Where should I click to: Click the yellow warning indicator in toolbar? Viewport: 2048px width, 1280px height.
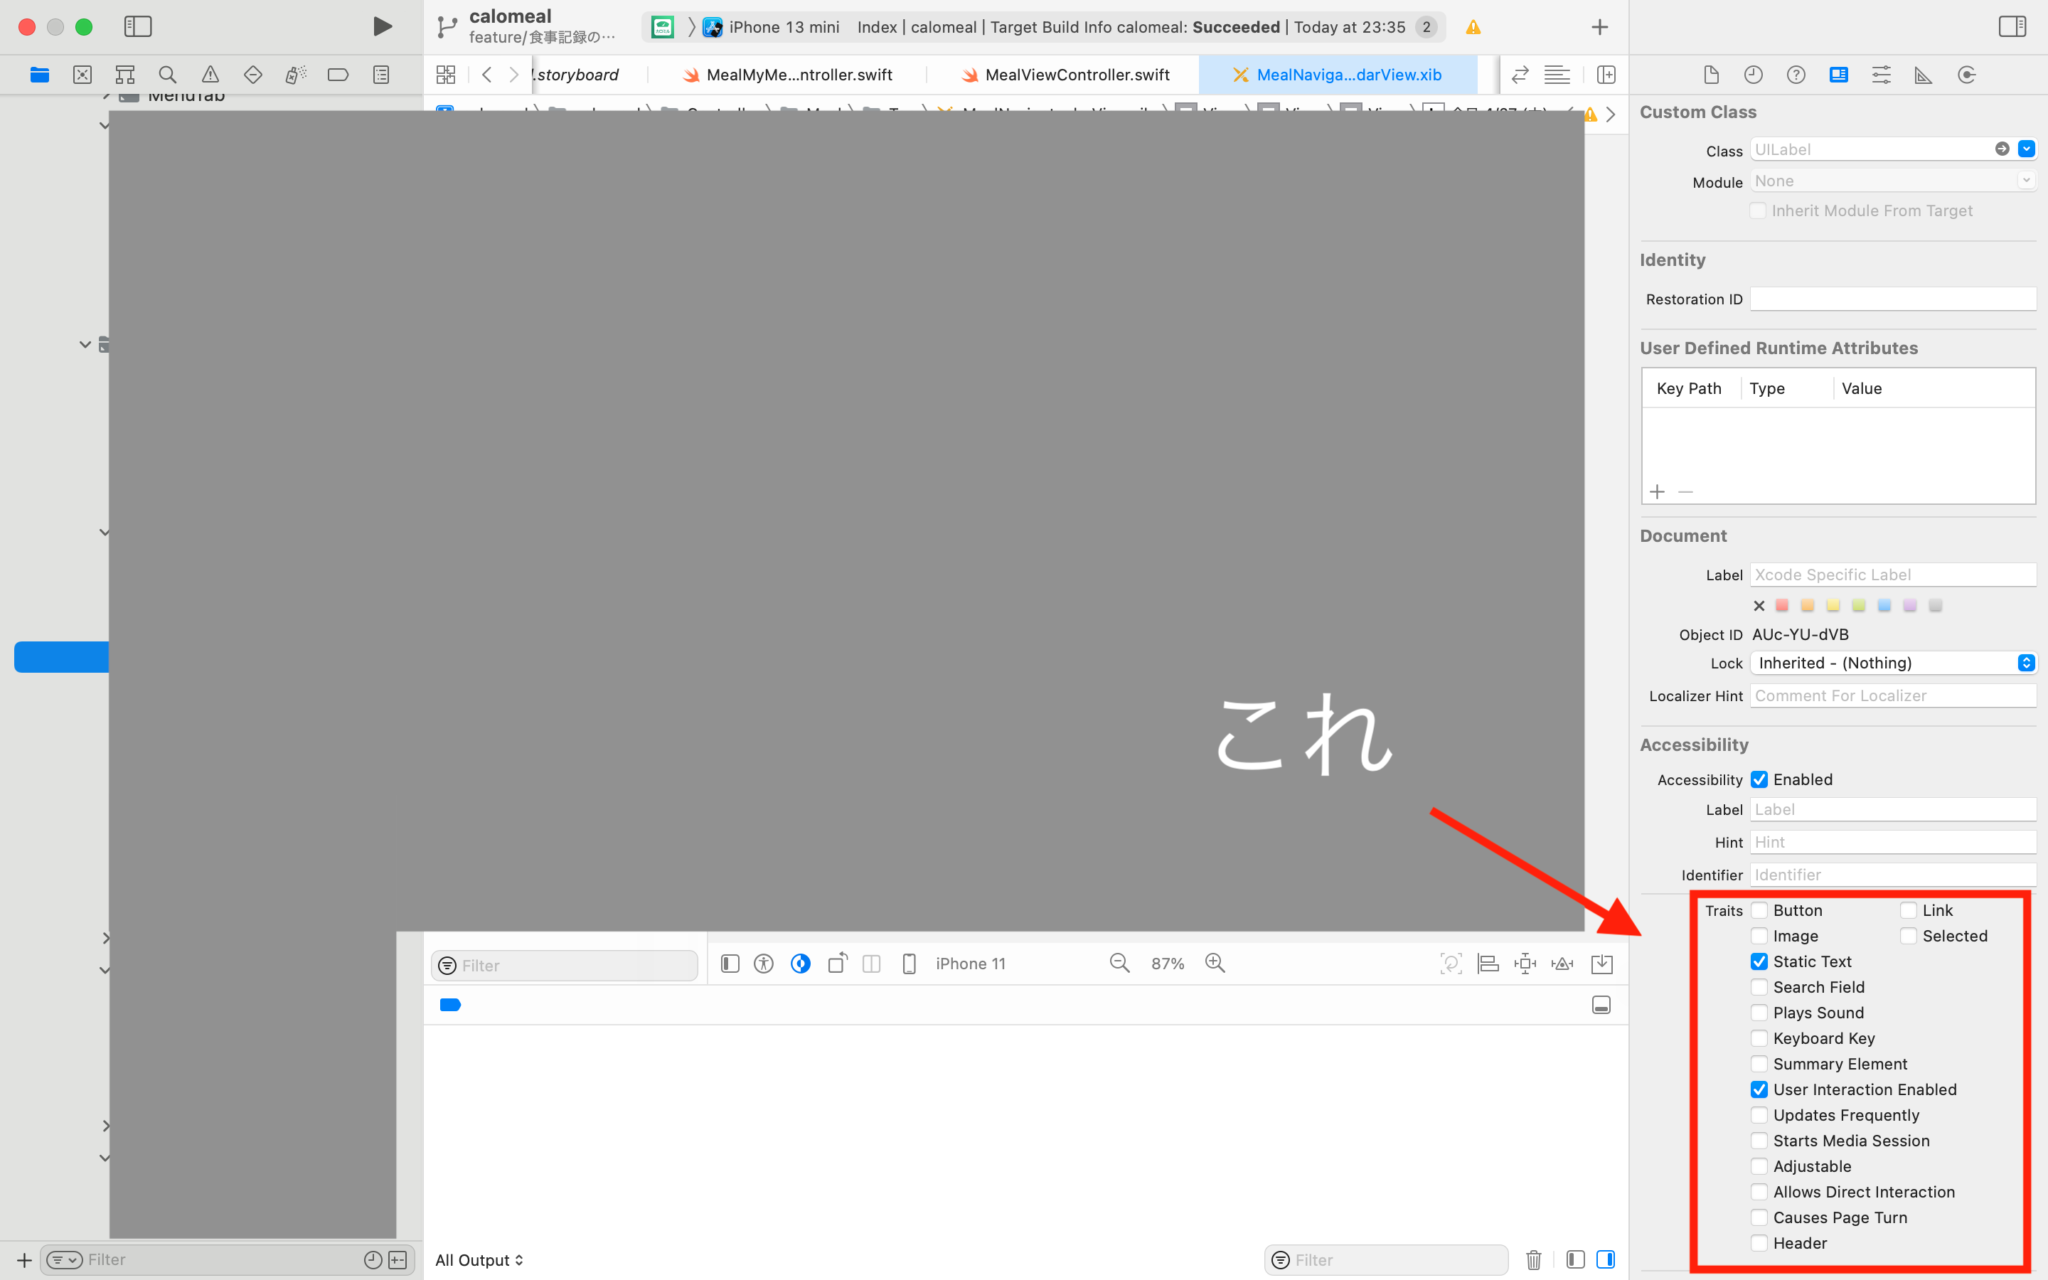point(1473,27)
